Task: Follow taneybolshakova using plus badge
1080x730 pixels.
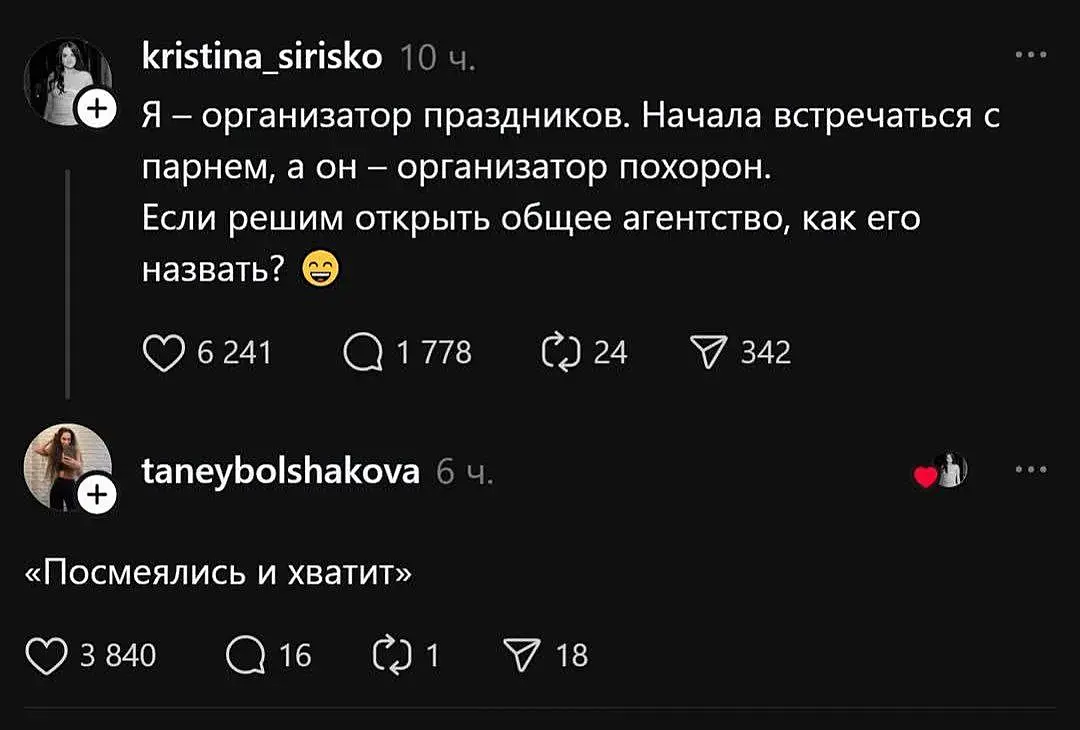Action: point(97,495)
